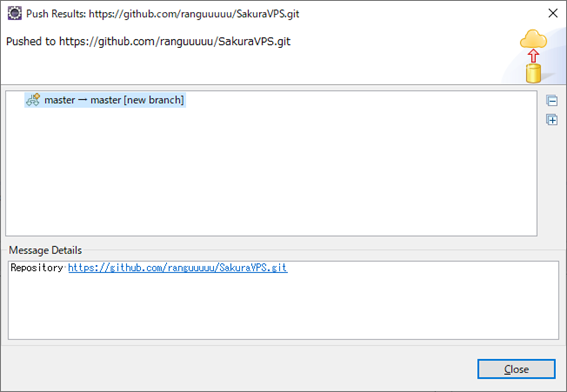This screenshot has width=567, height=392.
Task: Click the Expand All icon
Action: [552, 120]
